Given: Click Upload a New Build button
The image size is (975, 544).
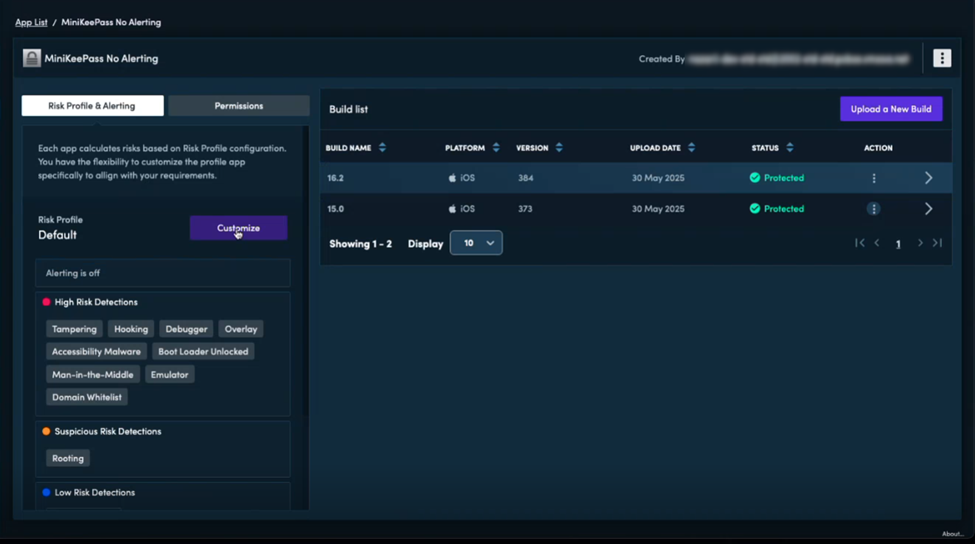Looking at the screenshot, I should (x=890, y=109).
